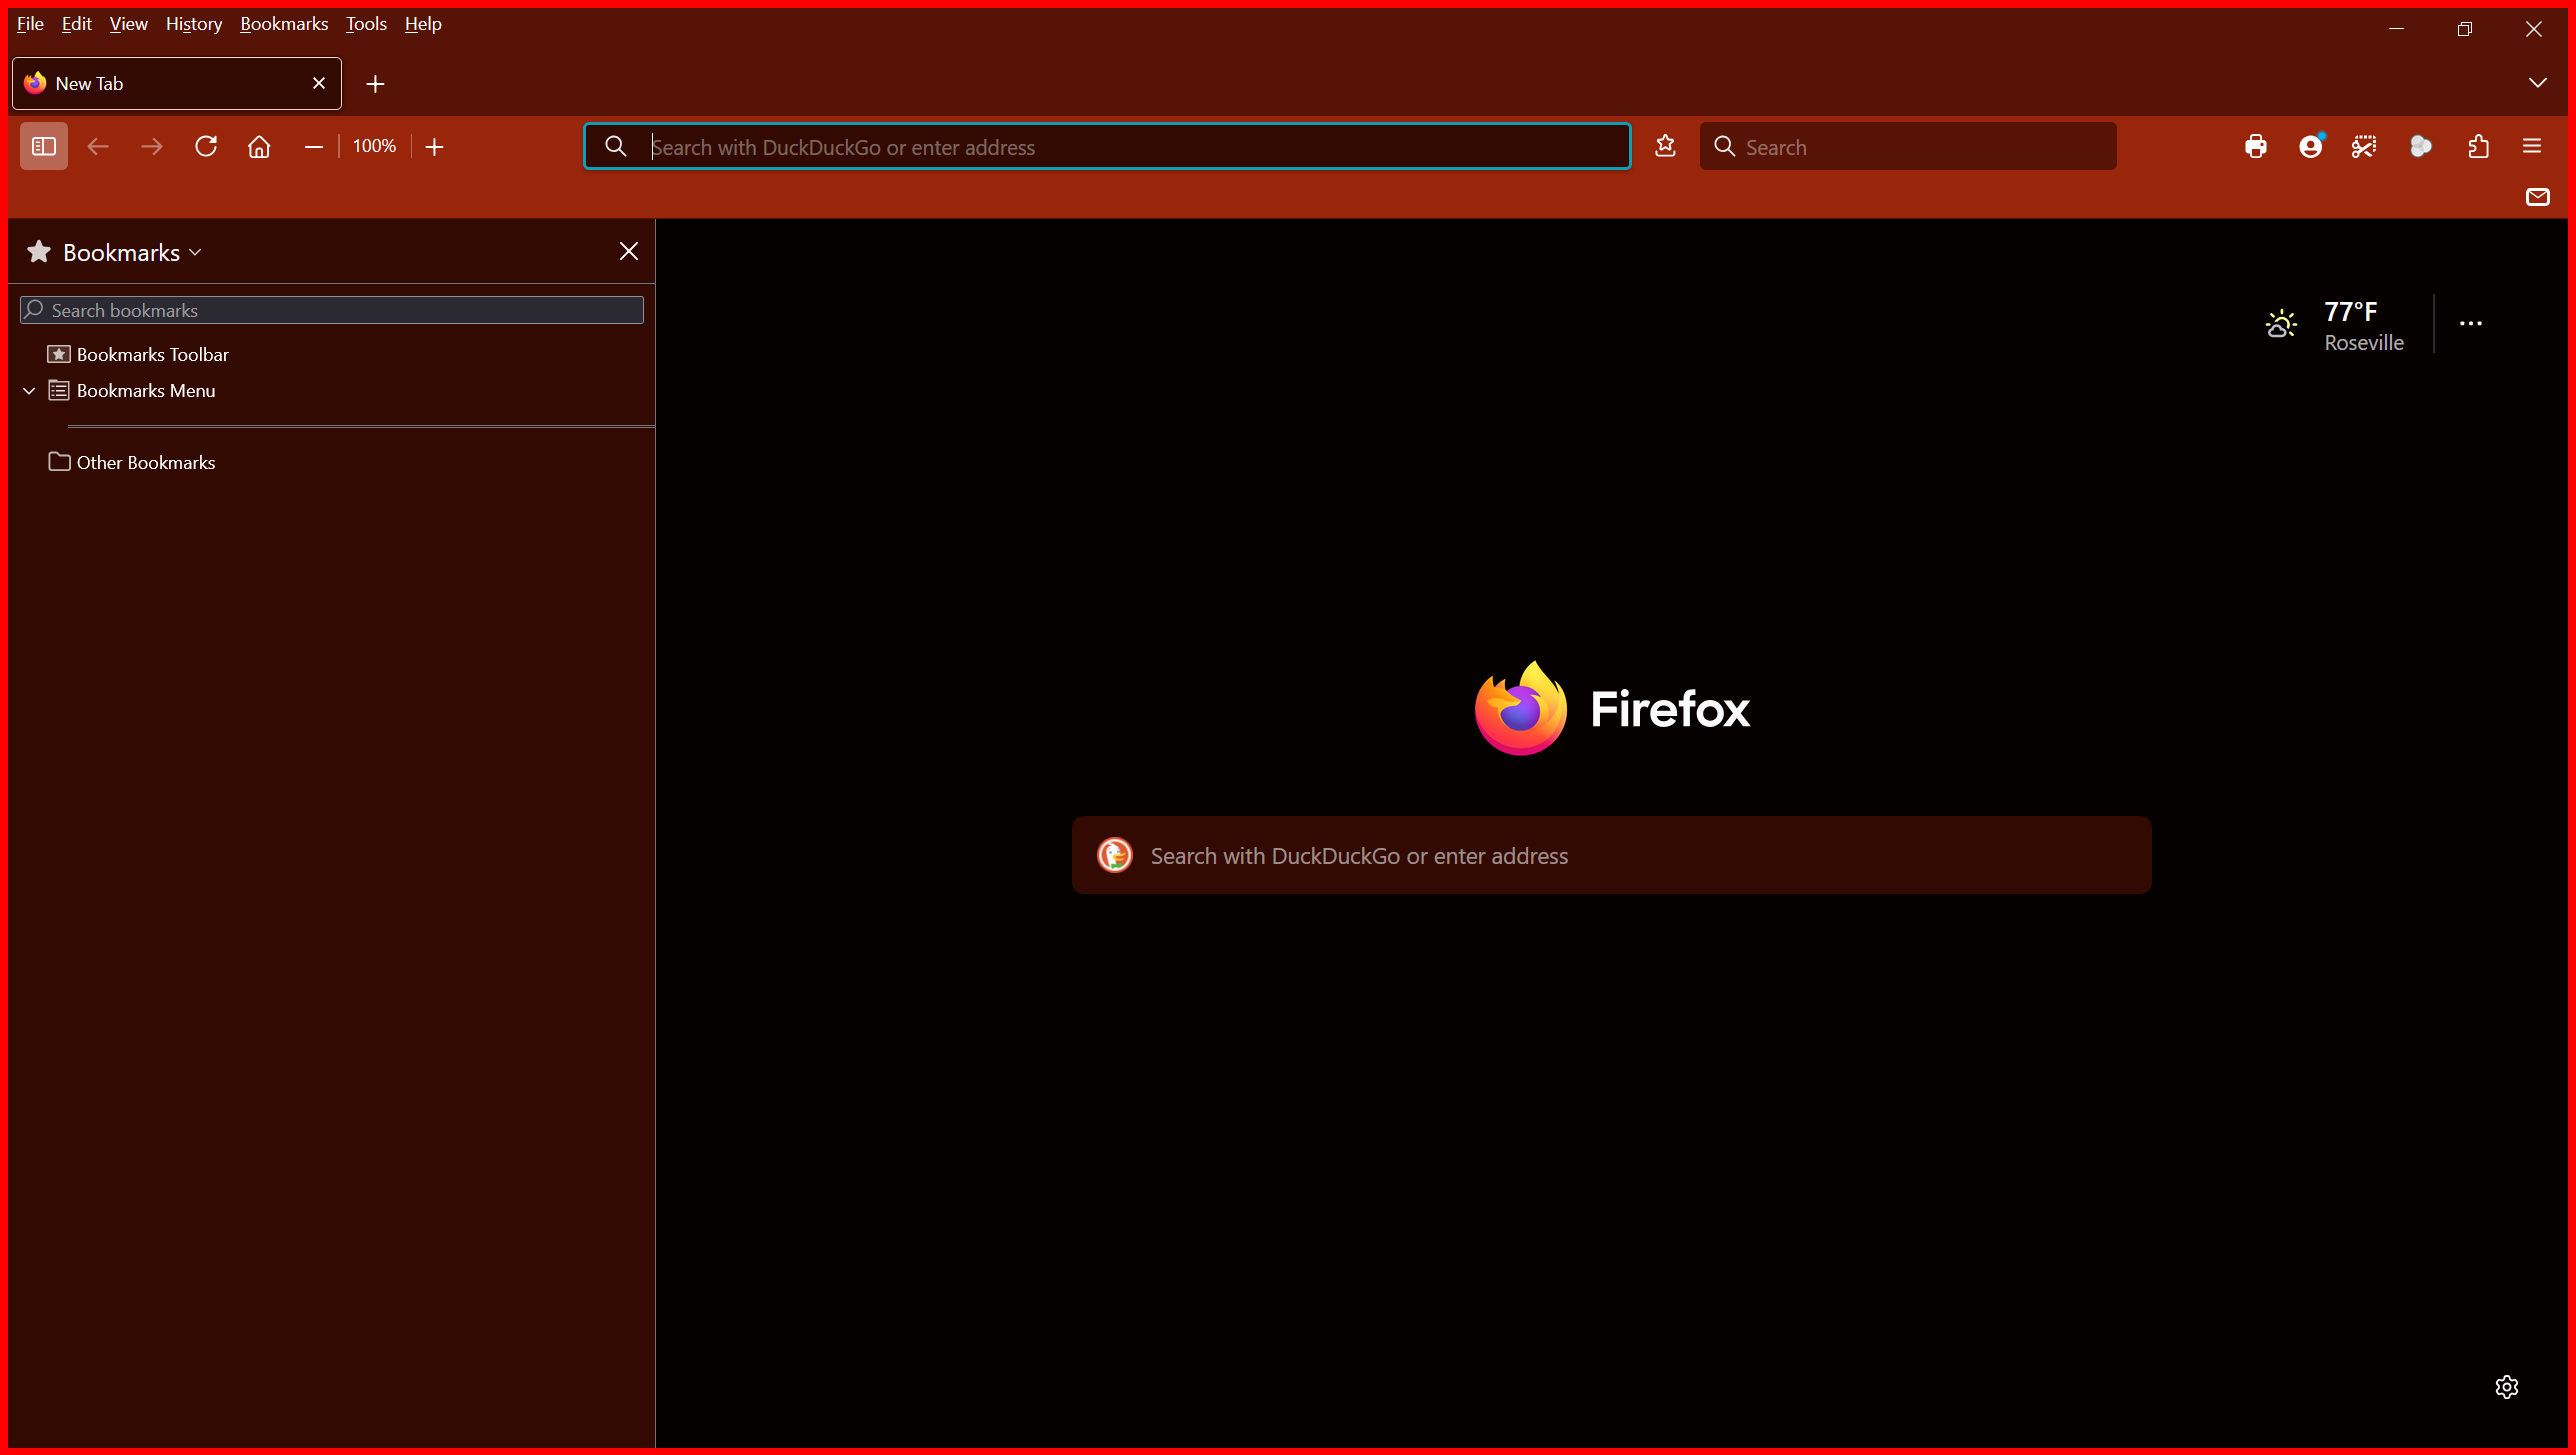Click the Print icon
This screenshot has height=1455, width=2576.
tap(2256, 146)
